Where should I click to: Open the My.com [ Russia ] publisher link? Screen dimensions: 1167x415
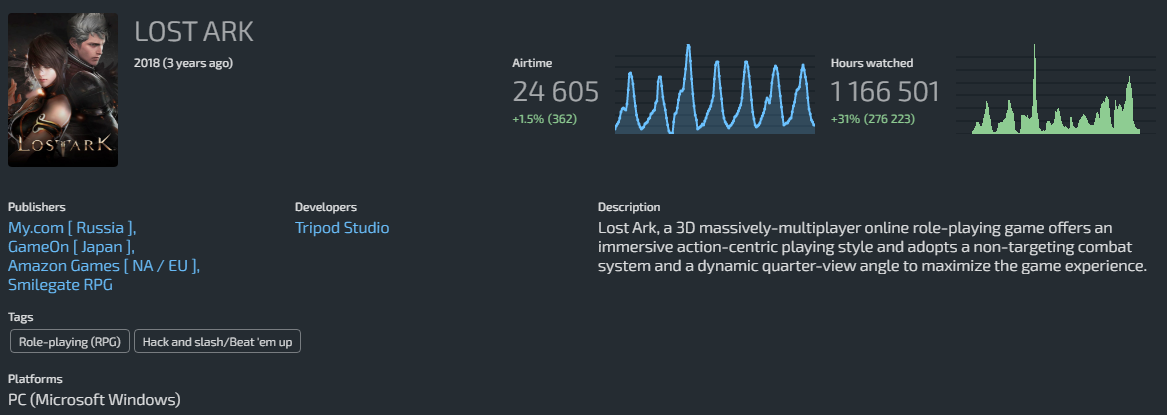point(70,228)
